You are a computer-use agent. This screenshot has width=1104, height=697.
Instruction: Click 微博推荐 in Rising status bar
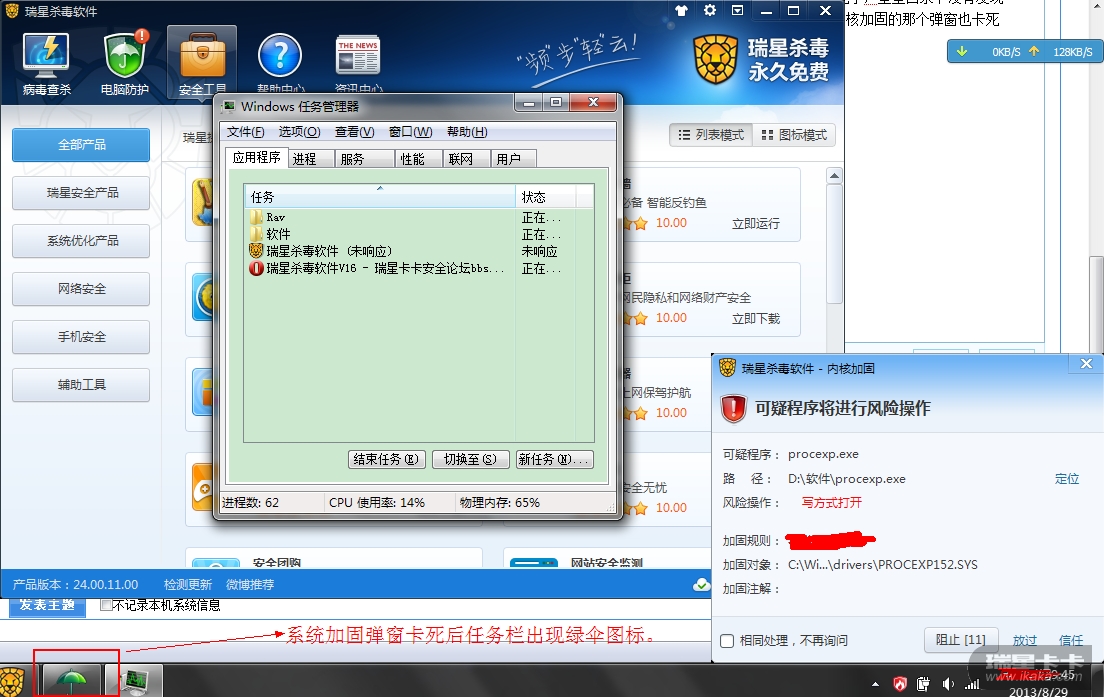click(250, 585)
